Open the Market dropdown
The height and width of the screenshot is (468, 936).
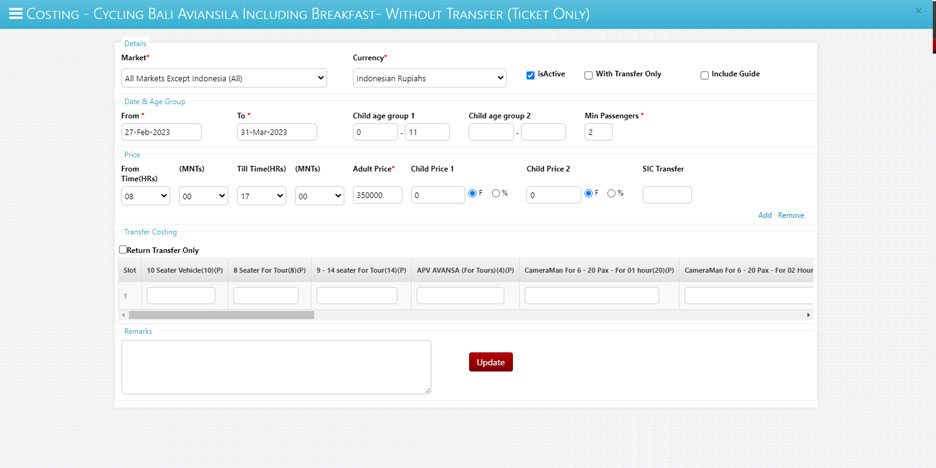point(224,78)
